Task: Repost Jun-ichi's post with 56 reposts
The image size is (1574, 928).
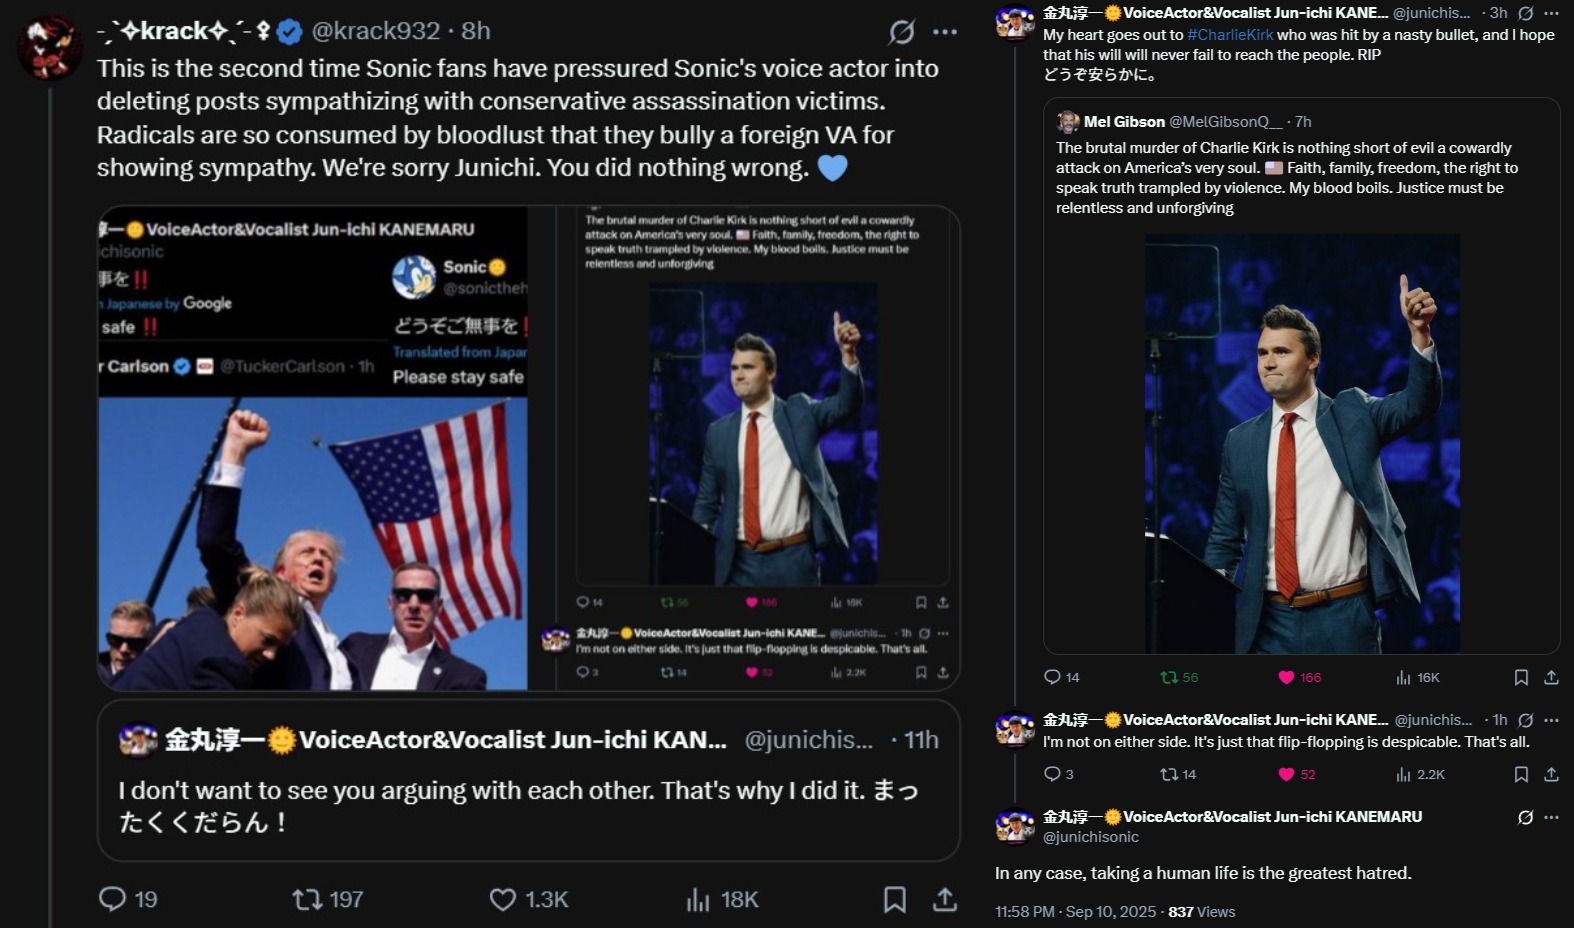Action: [x=1169, y=677]
